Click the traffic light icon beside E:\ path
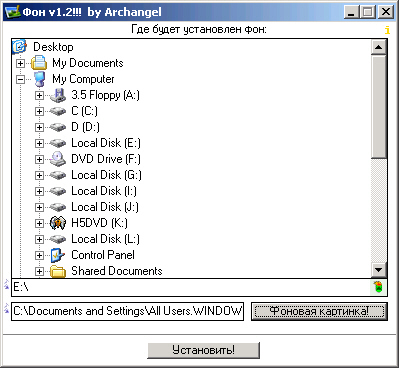 [x=378, y=287]
